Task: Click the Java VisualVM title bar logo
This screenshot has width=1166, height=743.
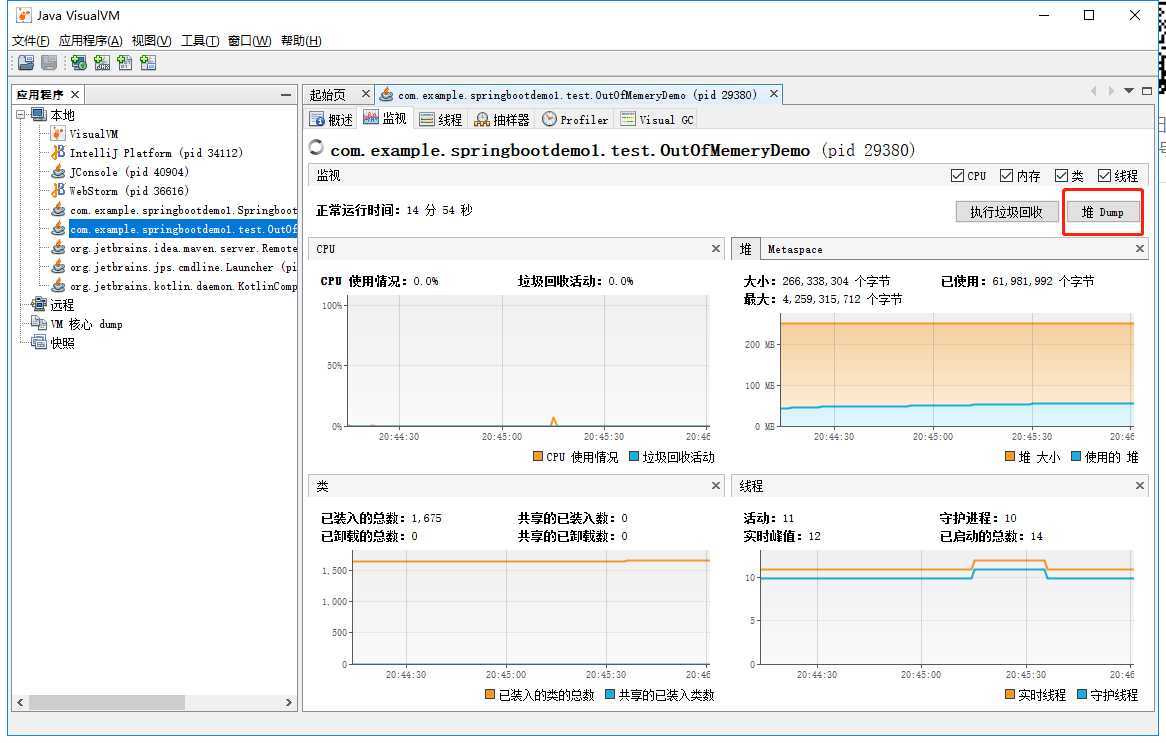Action: point(24,15)
